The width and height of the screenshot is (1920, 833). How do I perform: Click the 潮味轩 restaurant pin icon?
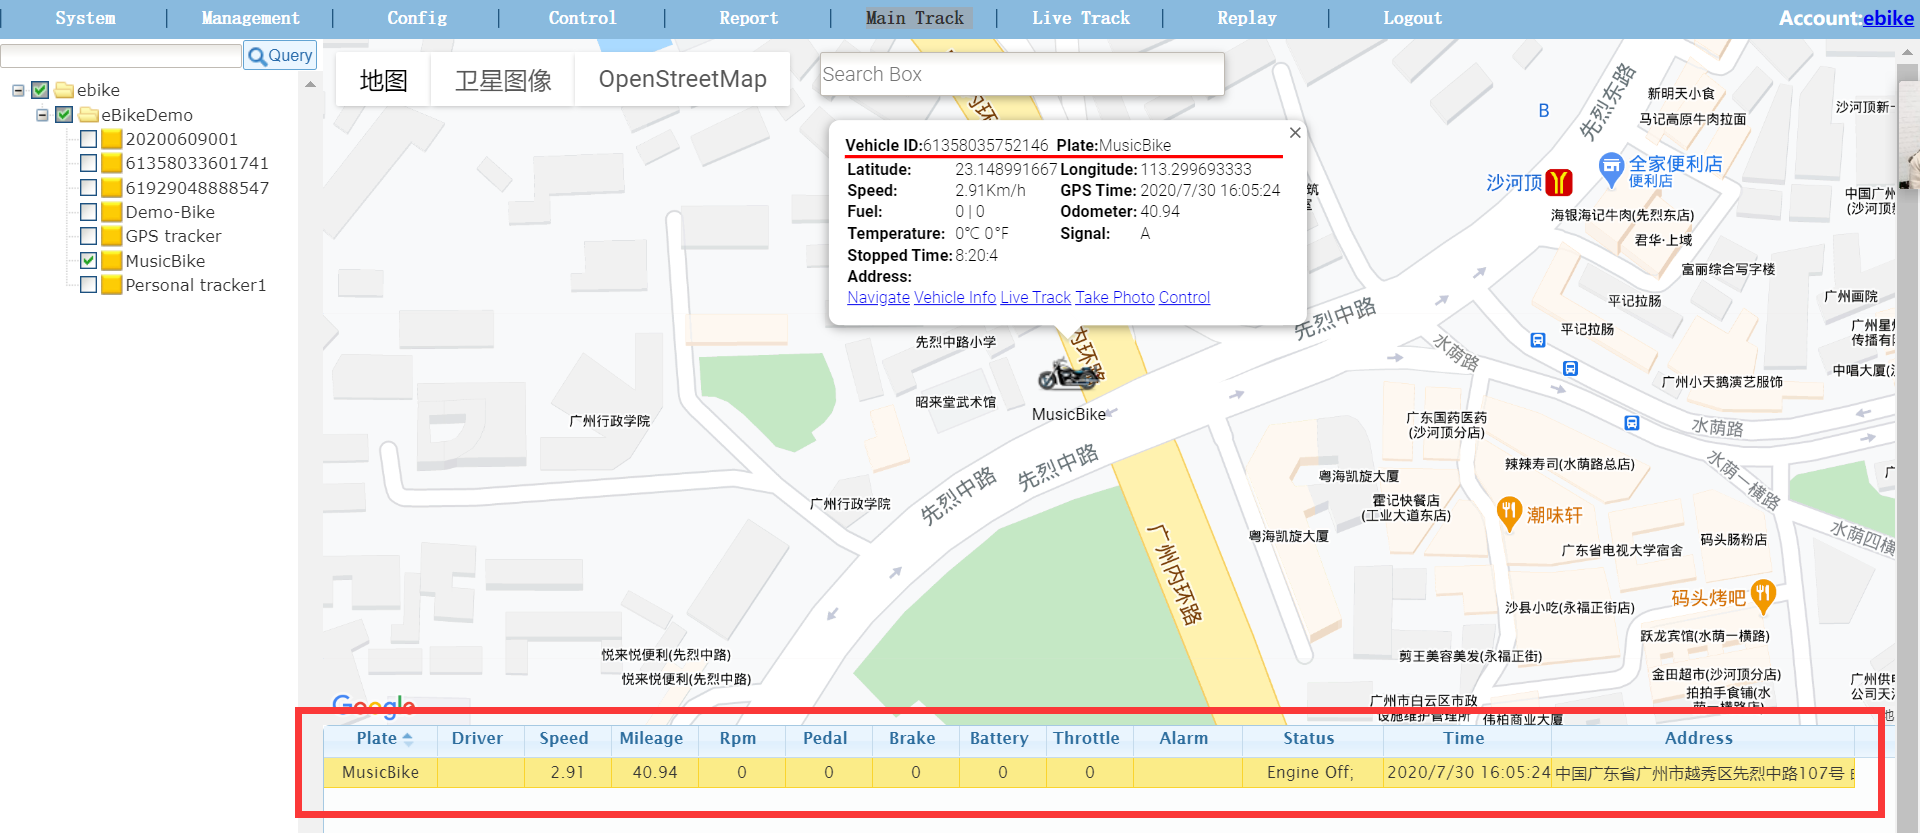click(1508, 513)
